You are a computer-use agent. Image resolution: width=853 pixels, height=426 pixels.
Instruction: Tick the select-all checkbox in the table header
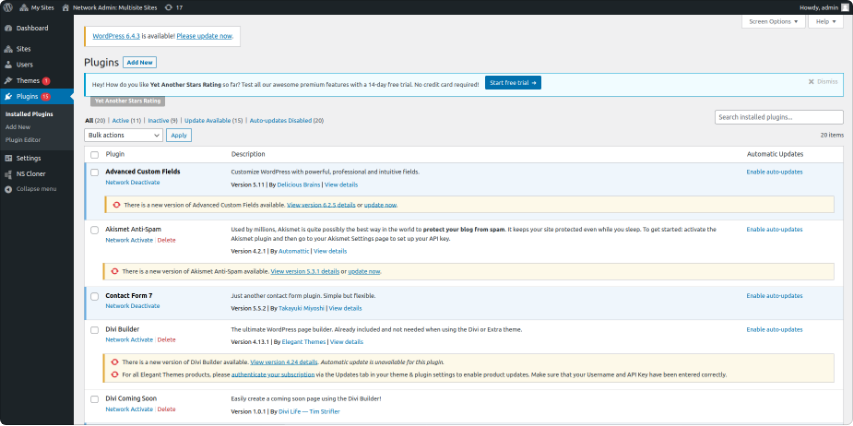(95, 154)
